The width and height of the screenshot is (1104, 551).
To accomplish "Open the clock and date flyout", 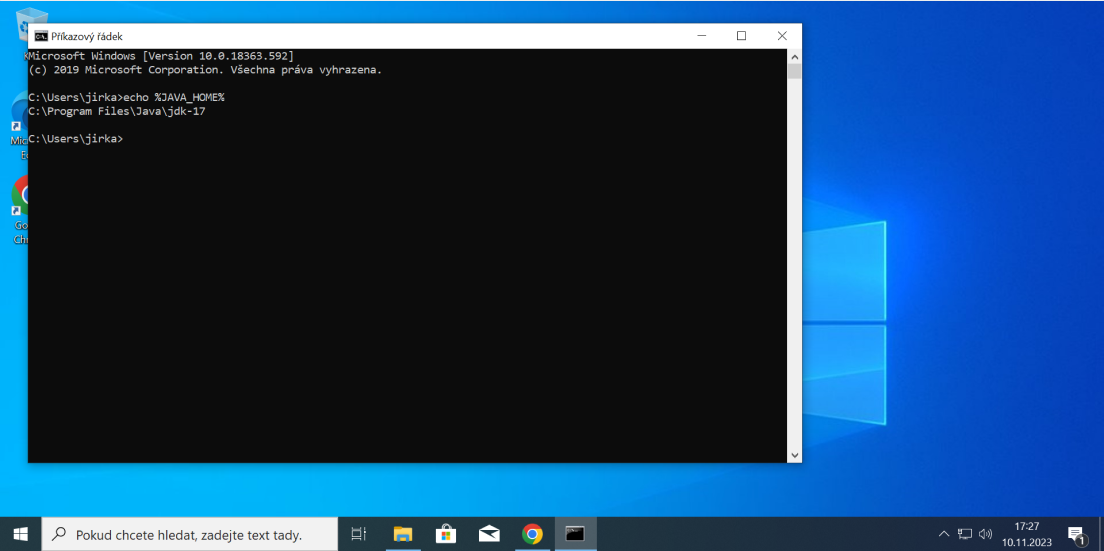I will tap(1026, 534).
